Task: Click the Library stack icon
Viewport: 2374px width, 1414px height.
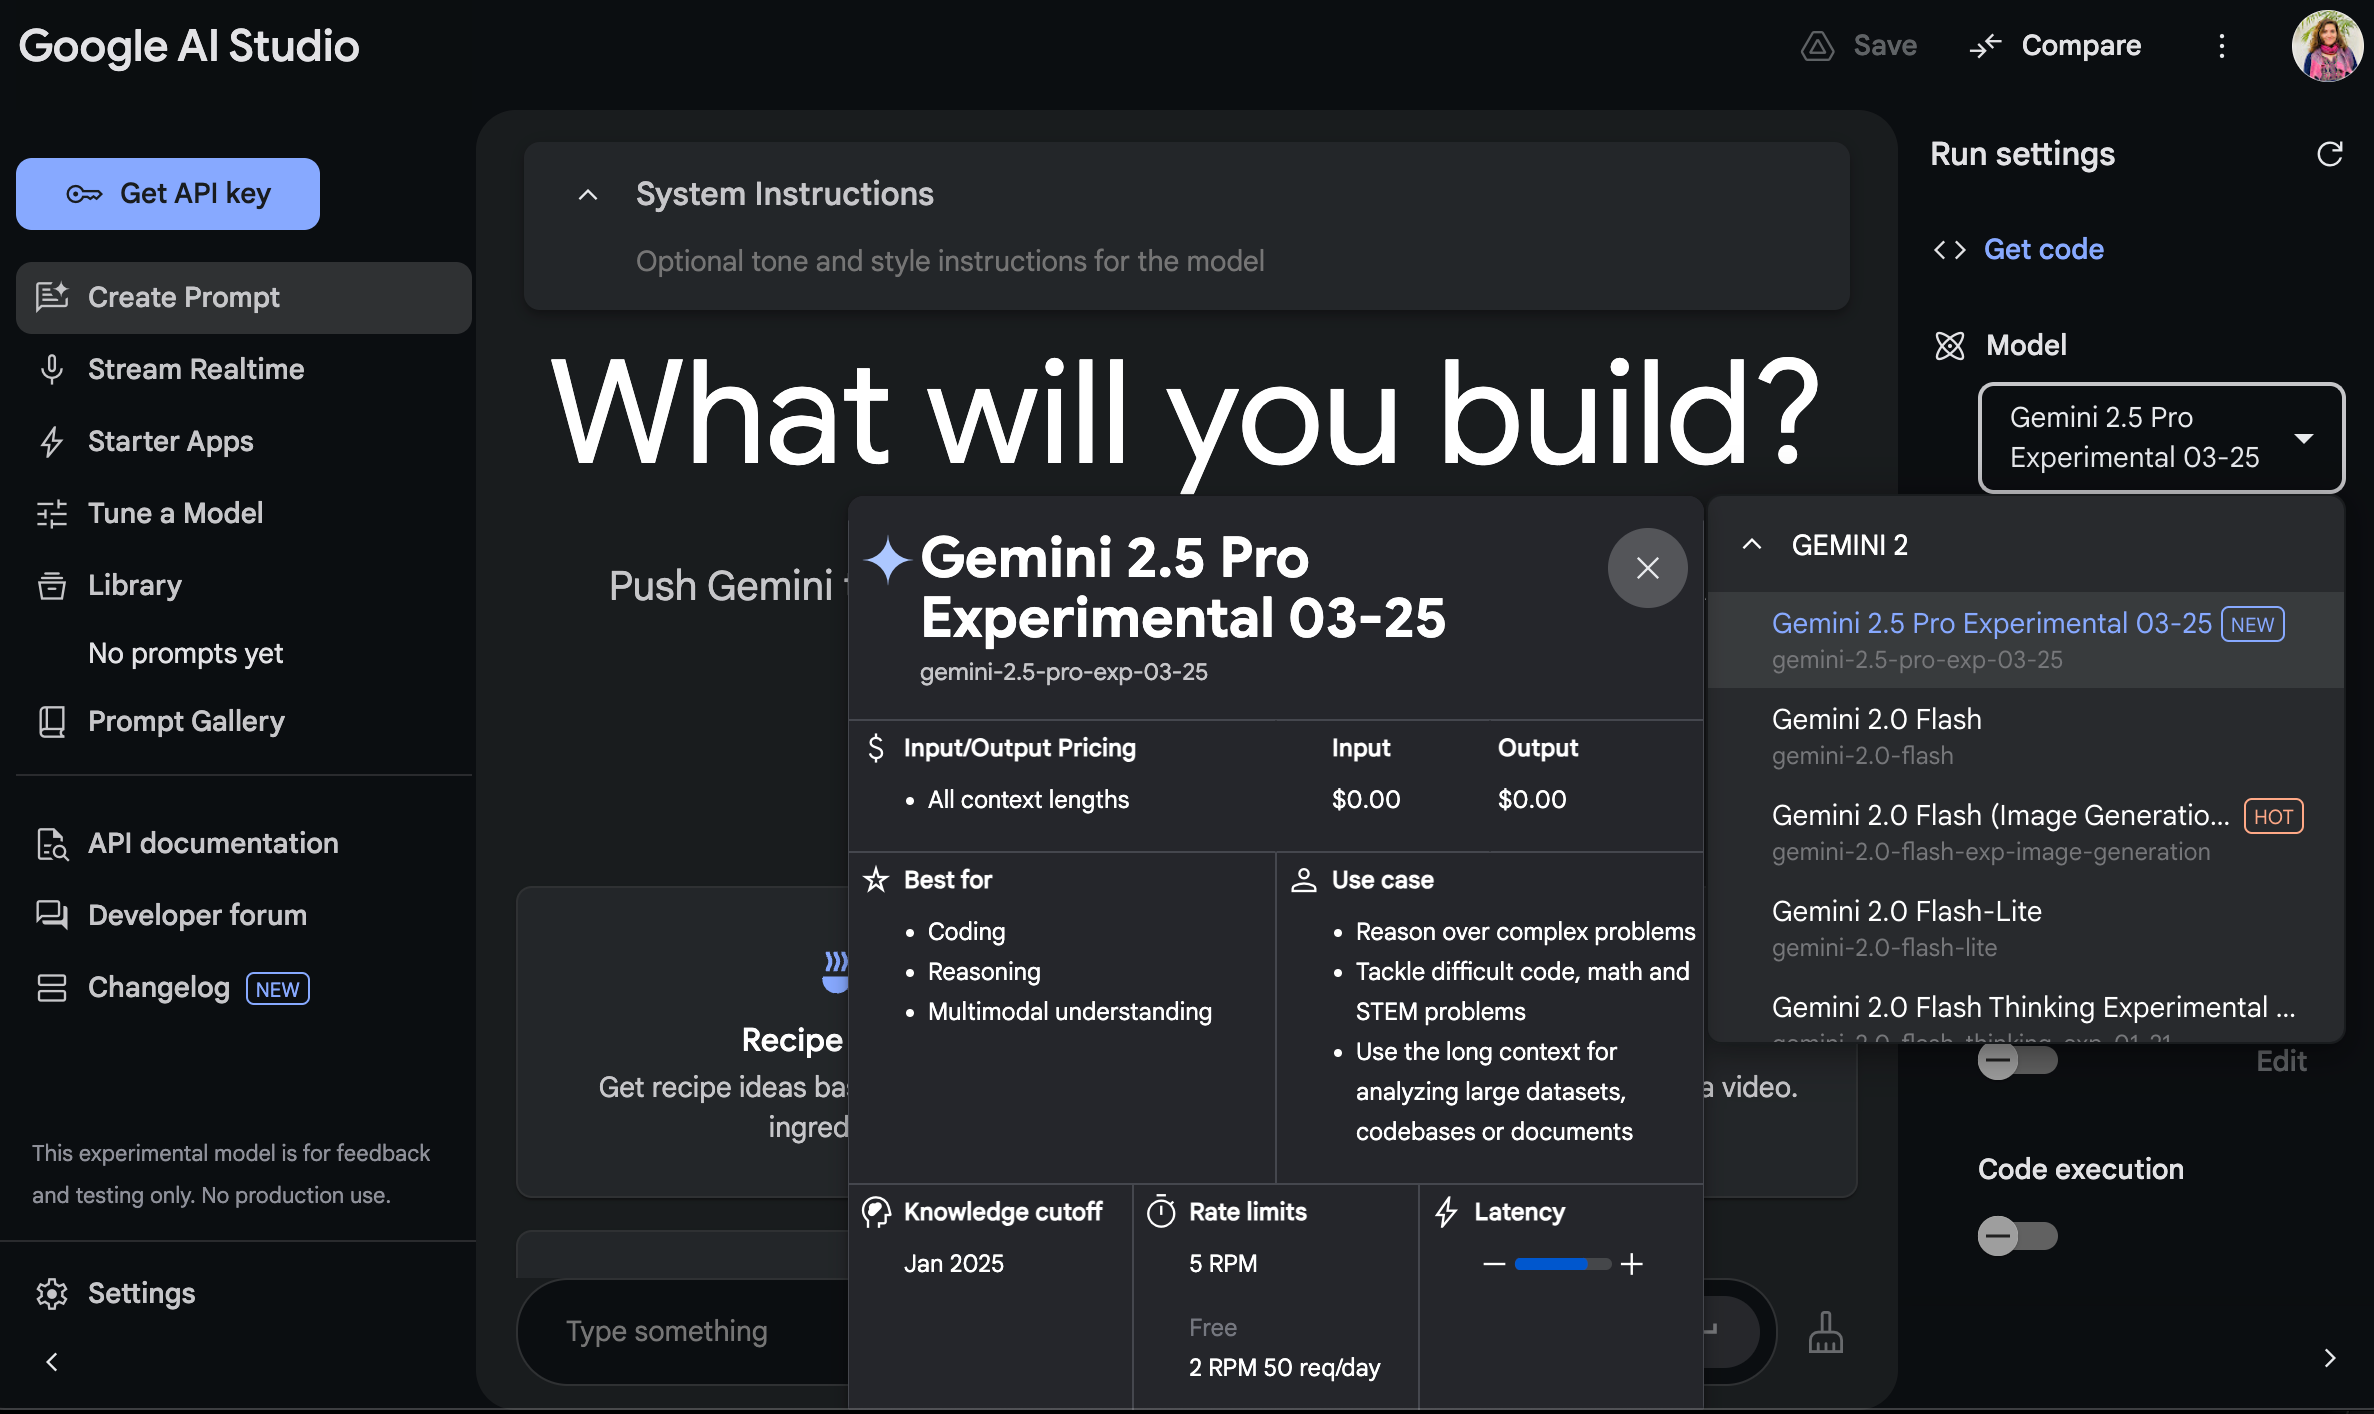Action: pyautogui.click(x=52, y=586)
